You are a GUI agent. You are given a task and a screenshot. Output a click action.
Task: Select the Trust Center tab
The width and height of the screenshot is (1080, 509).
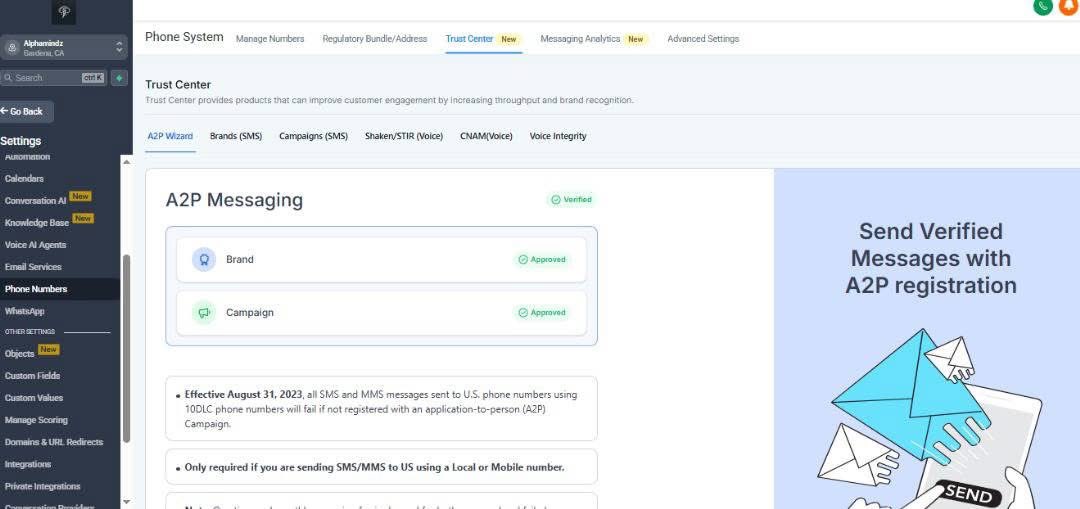click(x=483, y=39)
